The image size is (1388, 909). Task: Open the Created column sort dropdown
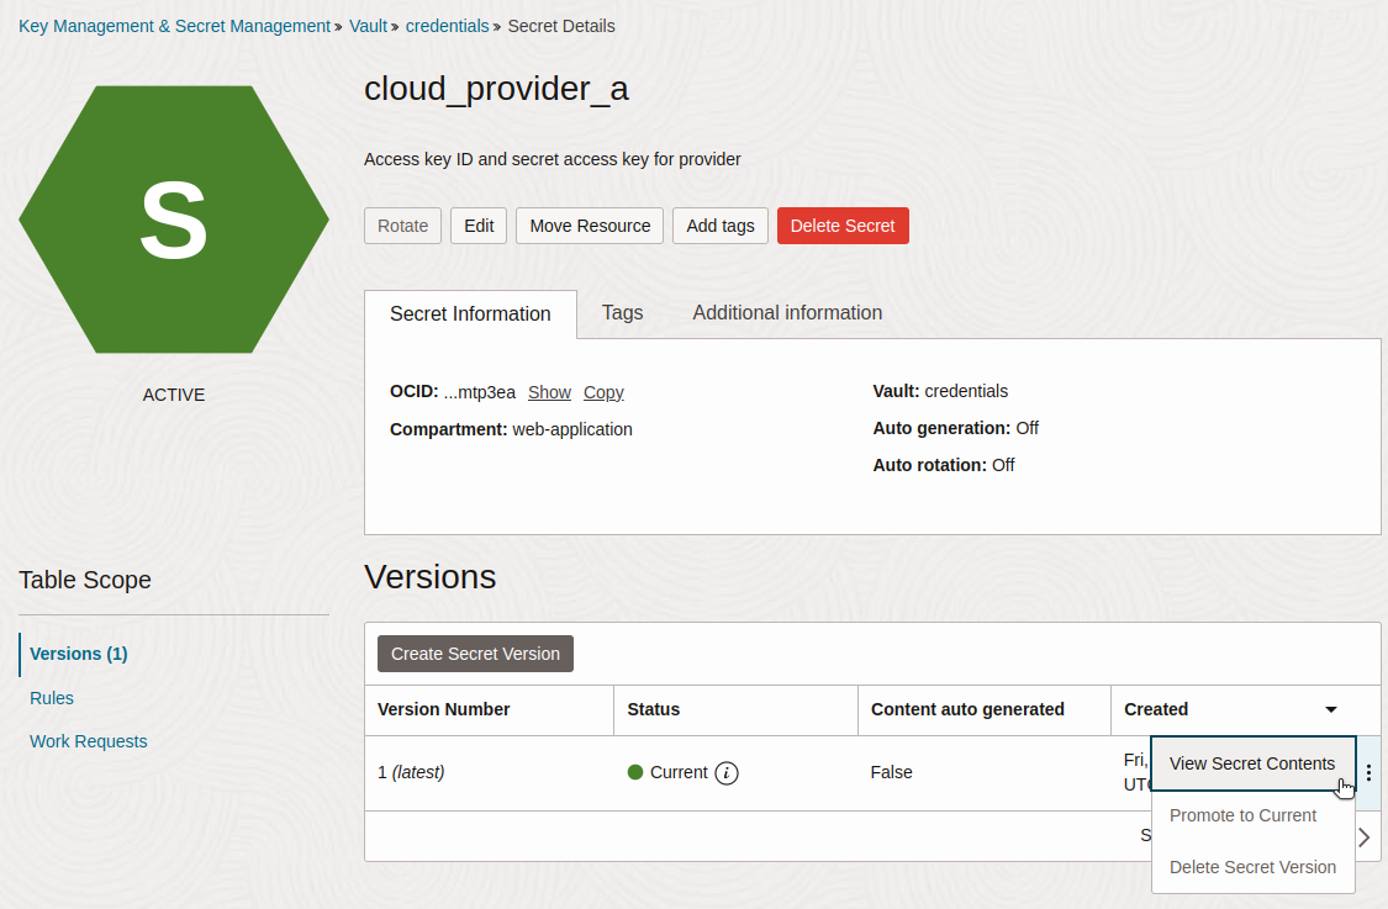1330,709
